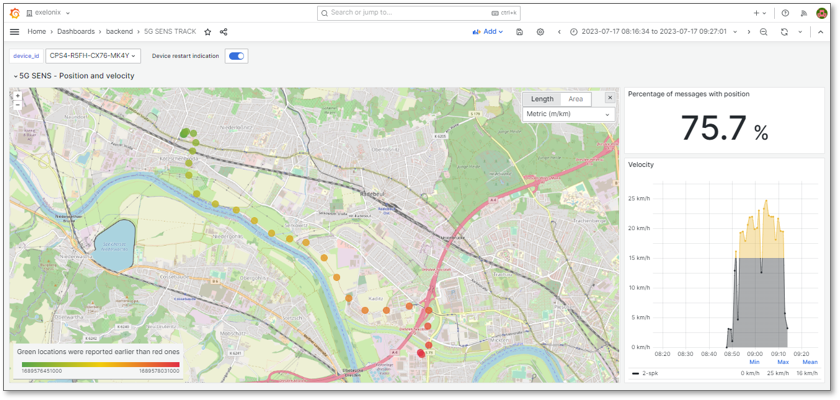Shift time range backward

[x=559, y=32]
